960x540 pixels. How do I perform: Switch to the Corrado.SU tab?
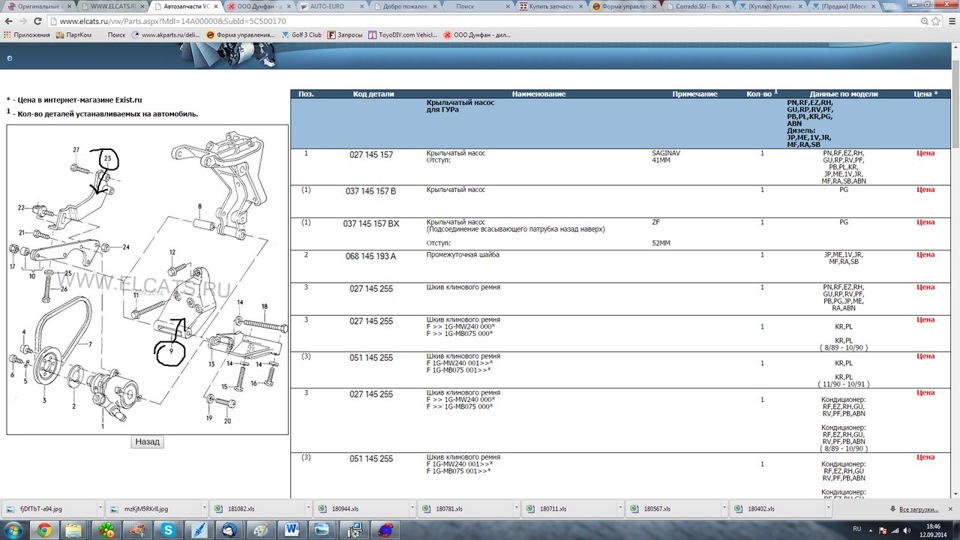tap(697, 6)
